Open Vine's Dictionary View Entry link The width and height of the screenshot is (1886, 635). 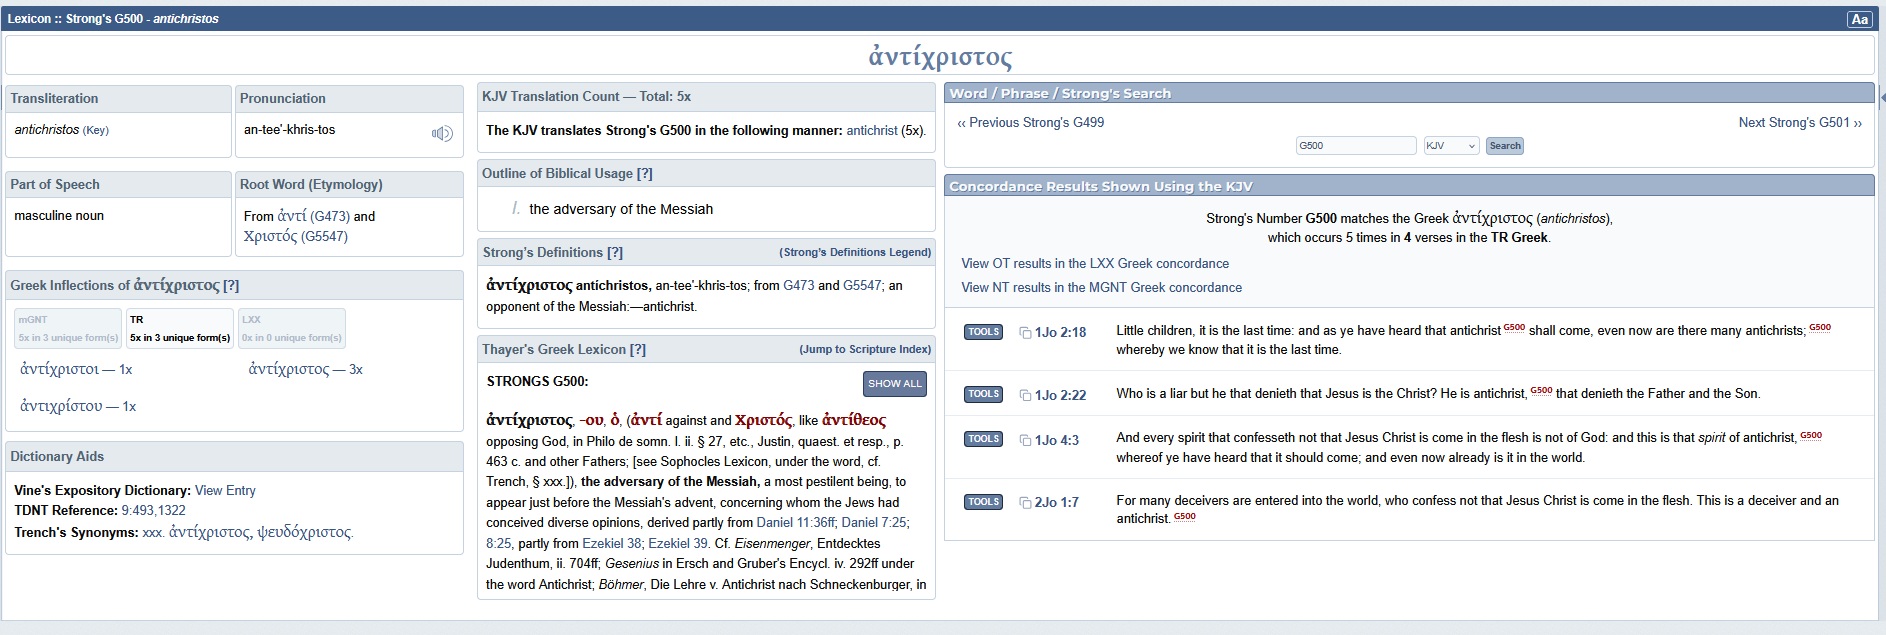point(225,491)
